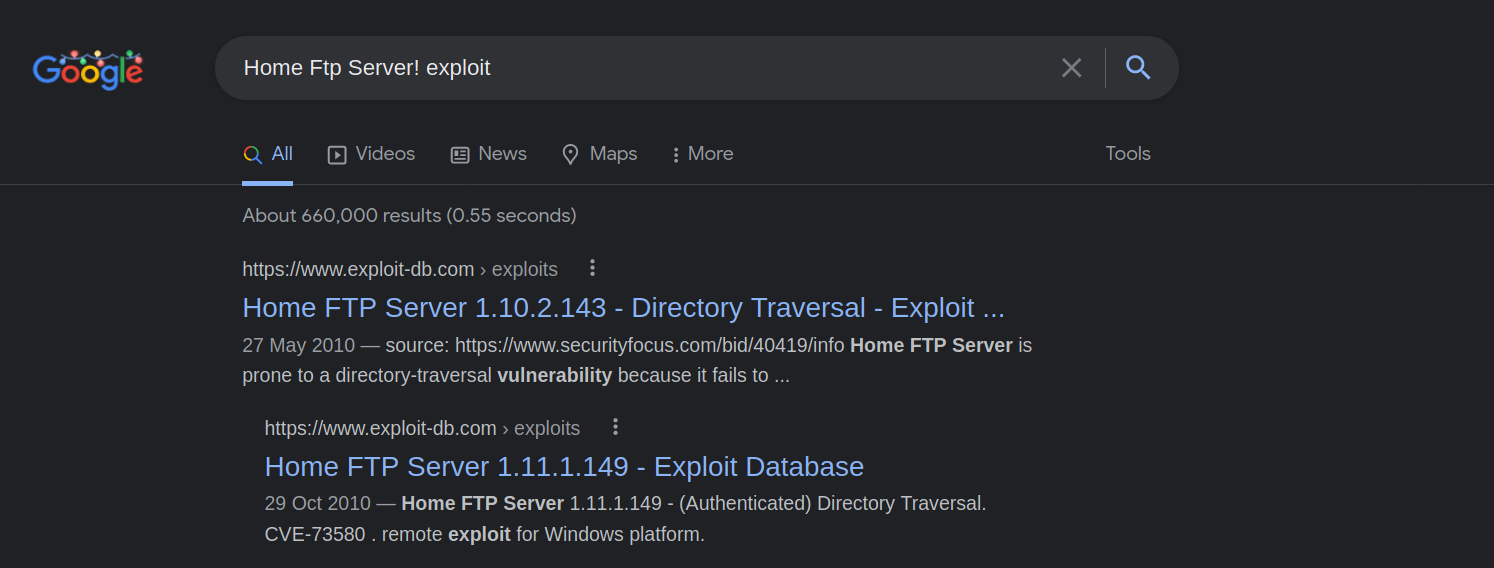
Task: Switch to the Videos tab
Action: click(x=371, y=154)
